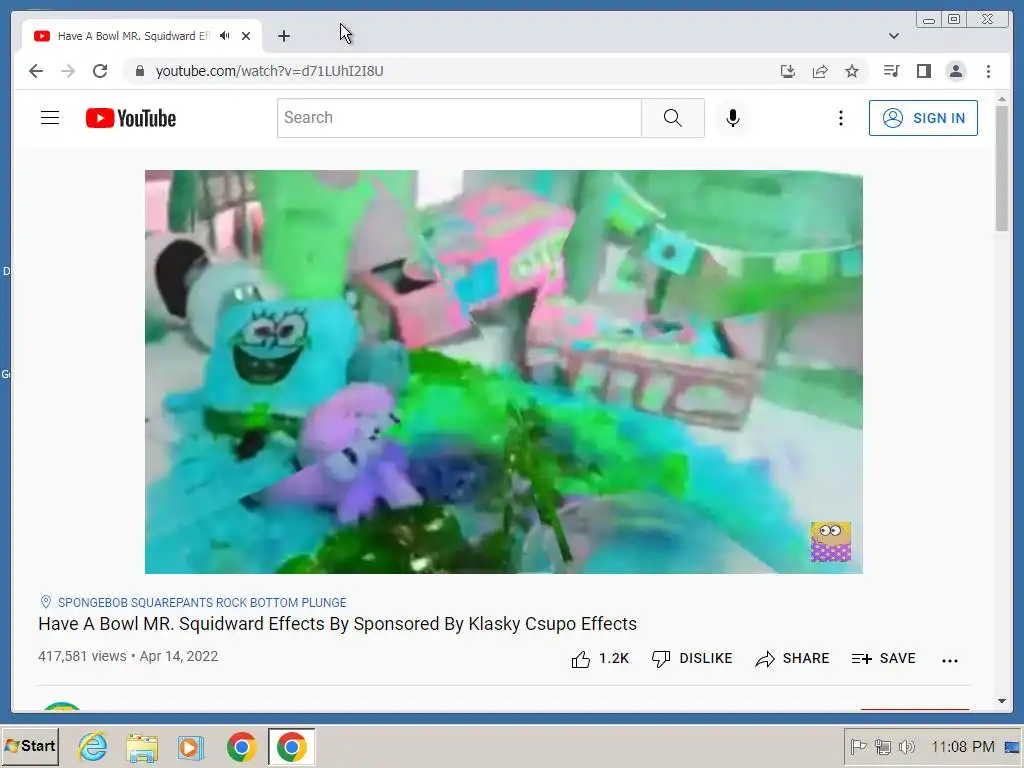Select the address bar URL
This screenshot has height=768, width=1024.
(270, 71)
